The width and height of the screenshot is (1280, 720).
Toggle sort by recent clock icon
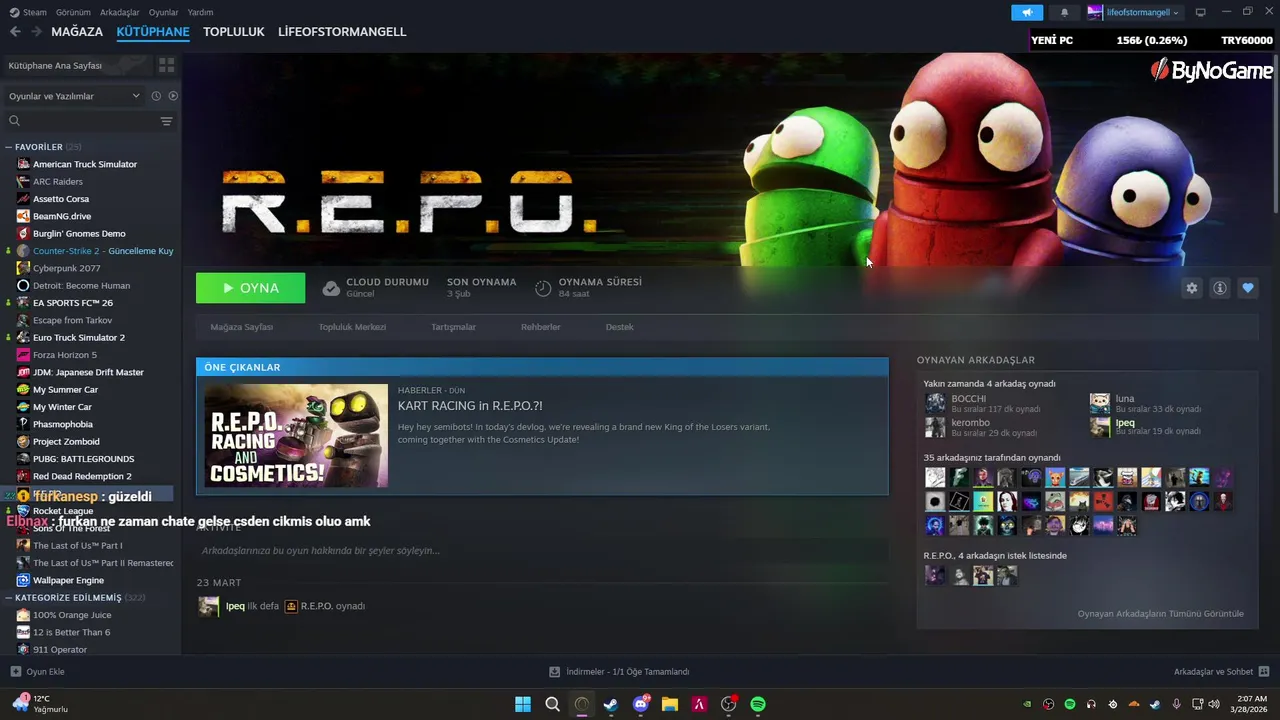coord(156,96)
